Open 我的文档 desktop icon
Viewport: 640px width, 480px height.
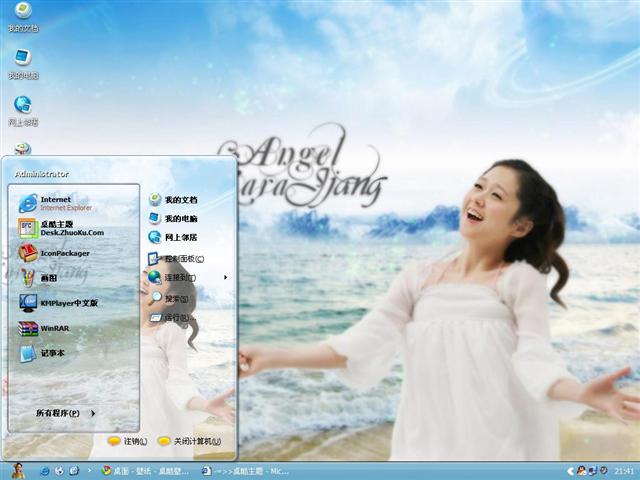23,17
